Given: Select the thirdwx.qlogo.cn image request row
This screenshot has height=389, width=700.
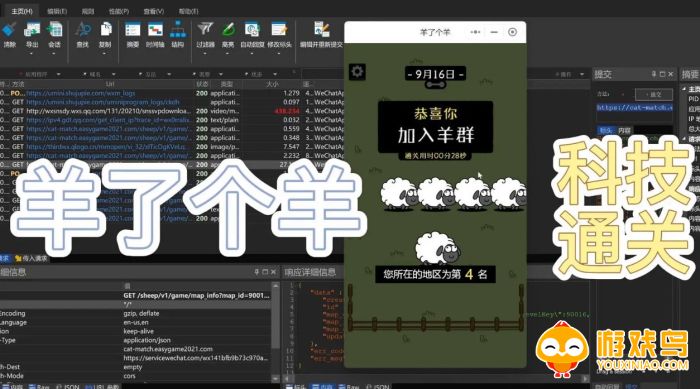Looking at the screenshot, I should tap(172, 146).
